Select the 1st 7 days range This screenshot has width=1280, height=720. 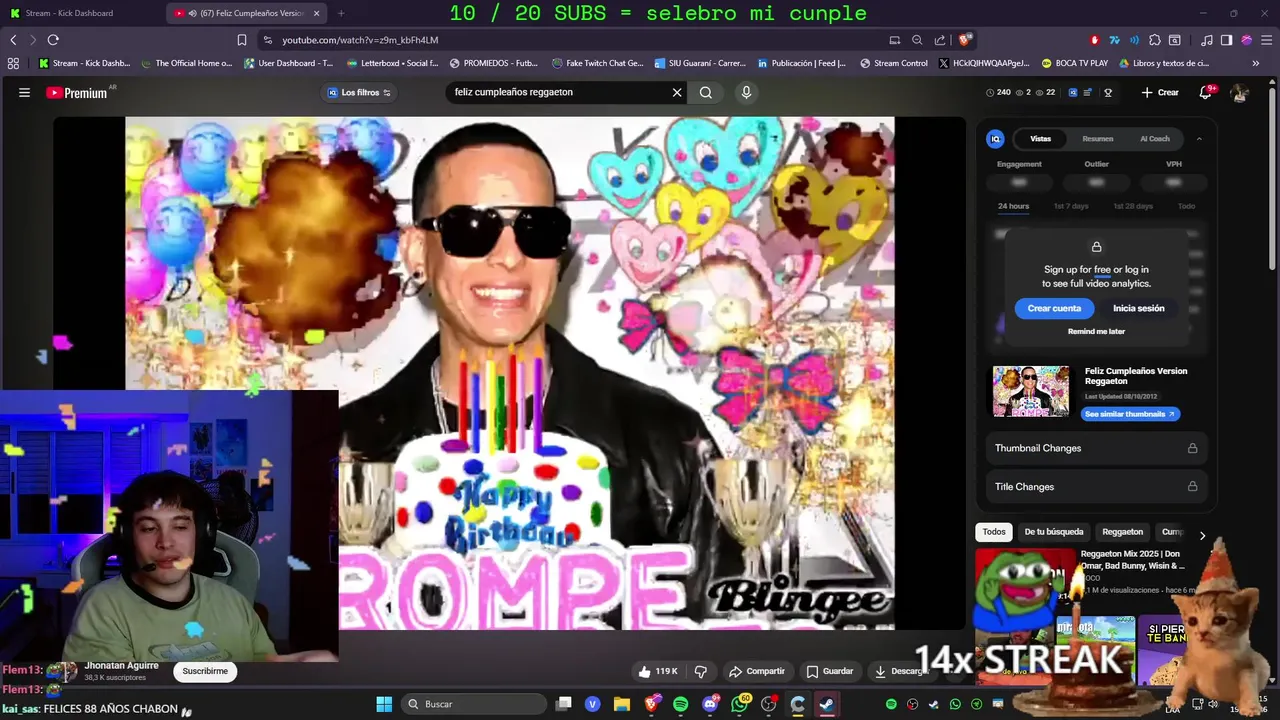tap(1070, 206)
